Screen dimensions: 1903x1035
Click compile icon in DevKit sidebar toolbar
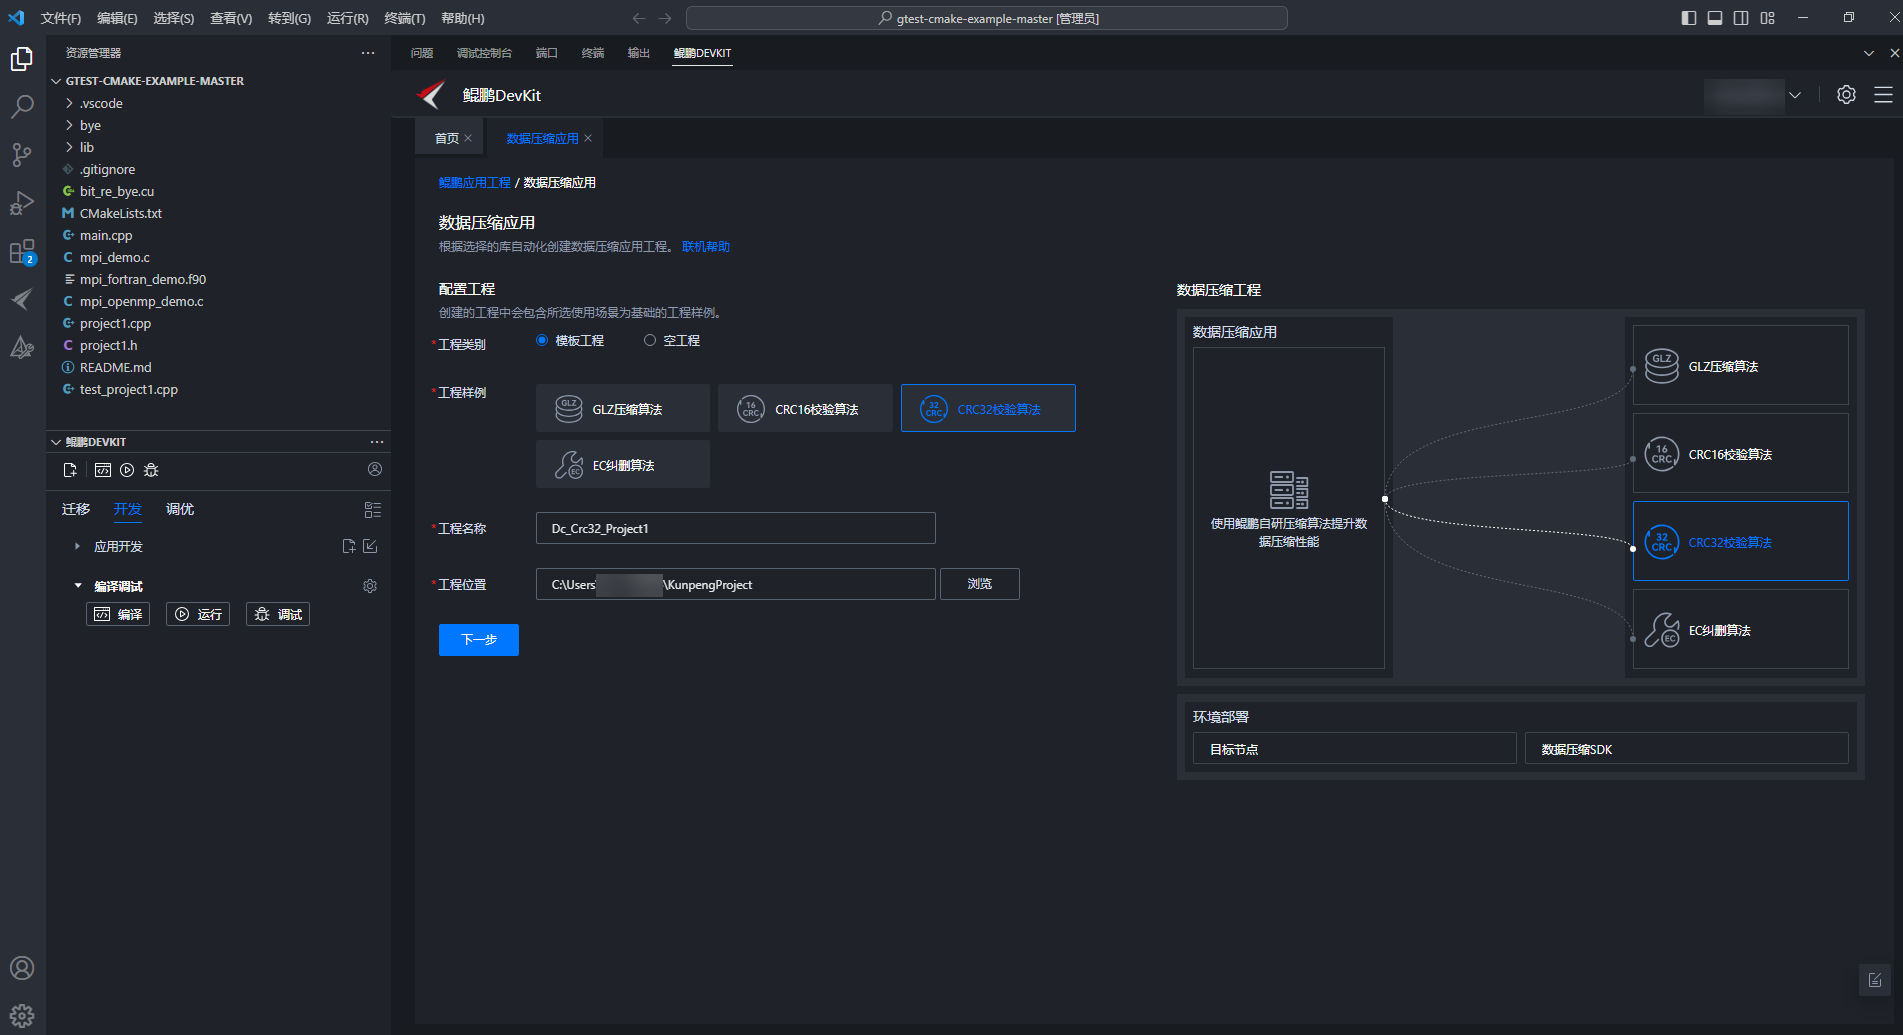pyautogui.click(x=102, y=470)
